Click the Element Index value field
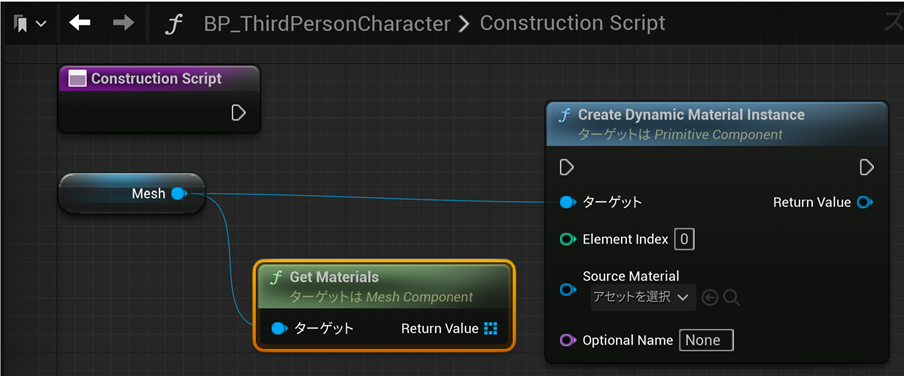Viewport: 904px width, 376px height. point(684,239)
